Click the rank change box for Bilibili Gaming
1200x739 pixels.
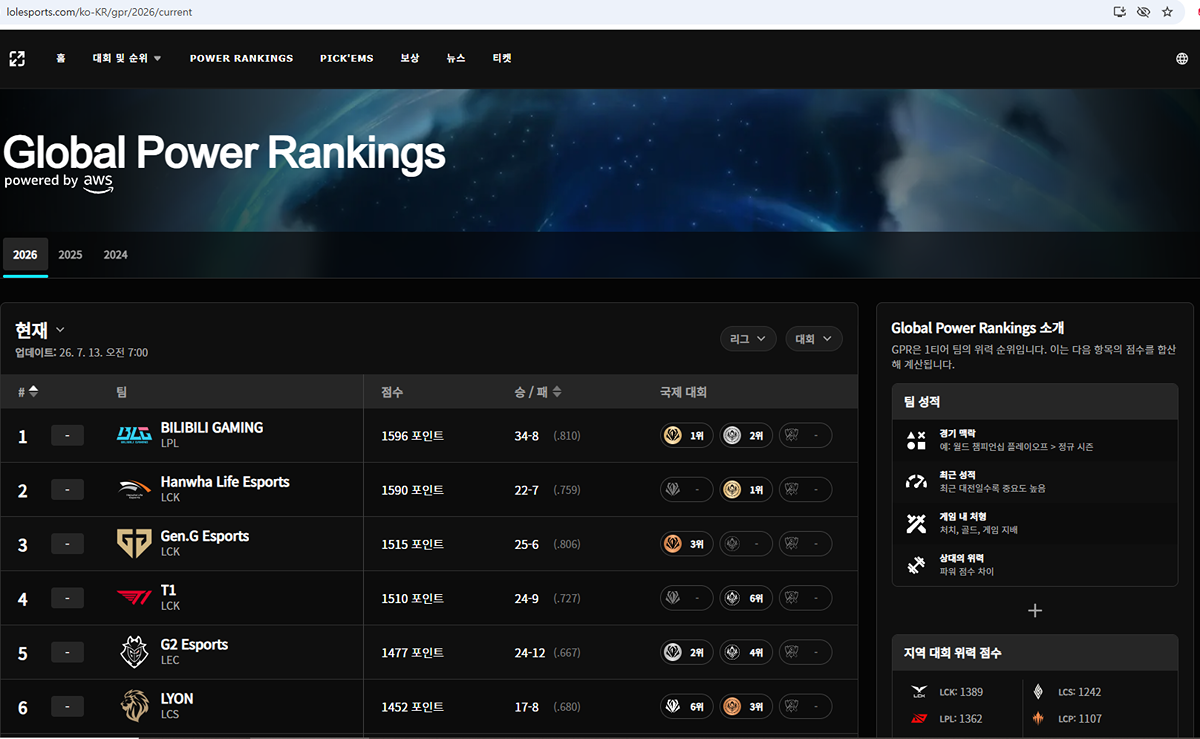(x=67, y=436)
